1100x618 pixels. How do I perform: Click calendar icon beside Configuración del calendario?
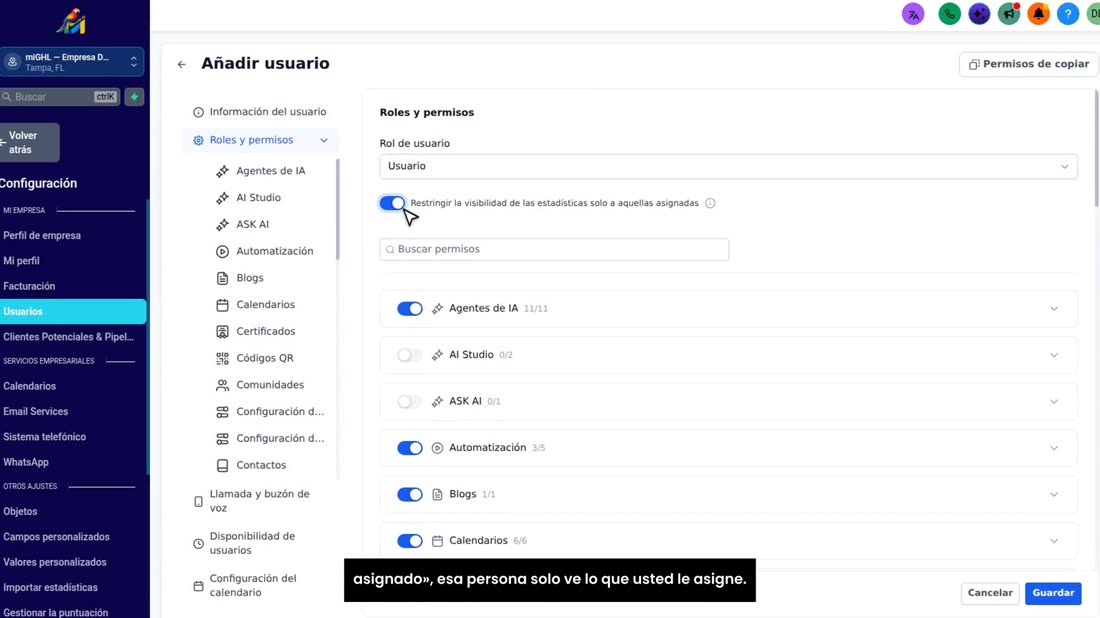pos(199,586)
